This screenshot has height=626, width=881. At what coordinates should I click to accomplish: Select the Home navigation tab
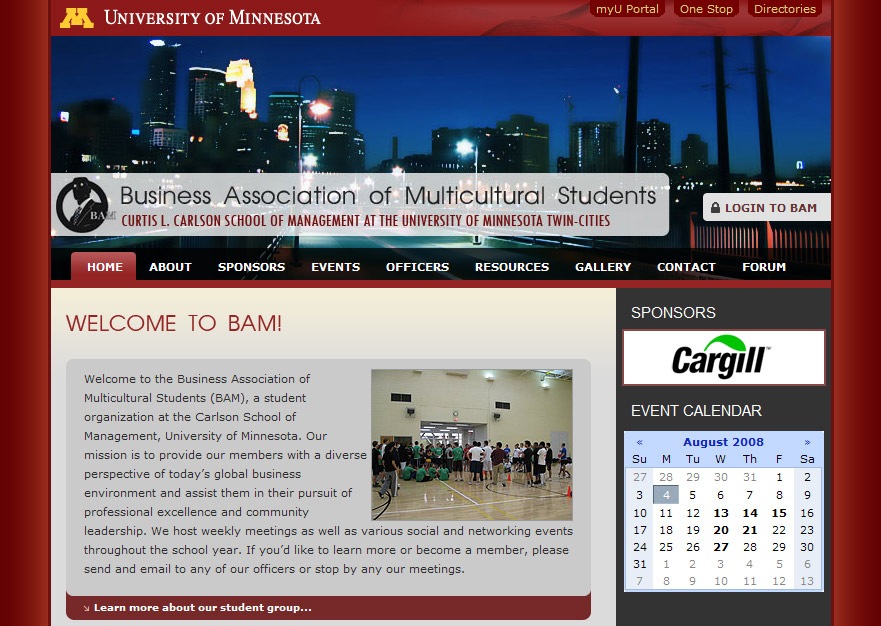coord(104,266)
